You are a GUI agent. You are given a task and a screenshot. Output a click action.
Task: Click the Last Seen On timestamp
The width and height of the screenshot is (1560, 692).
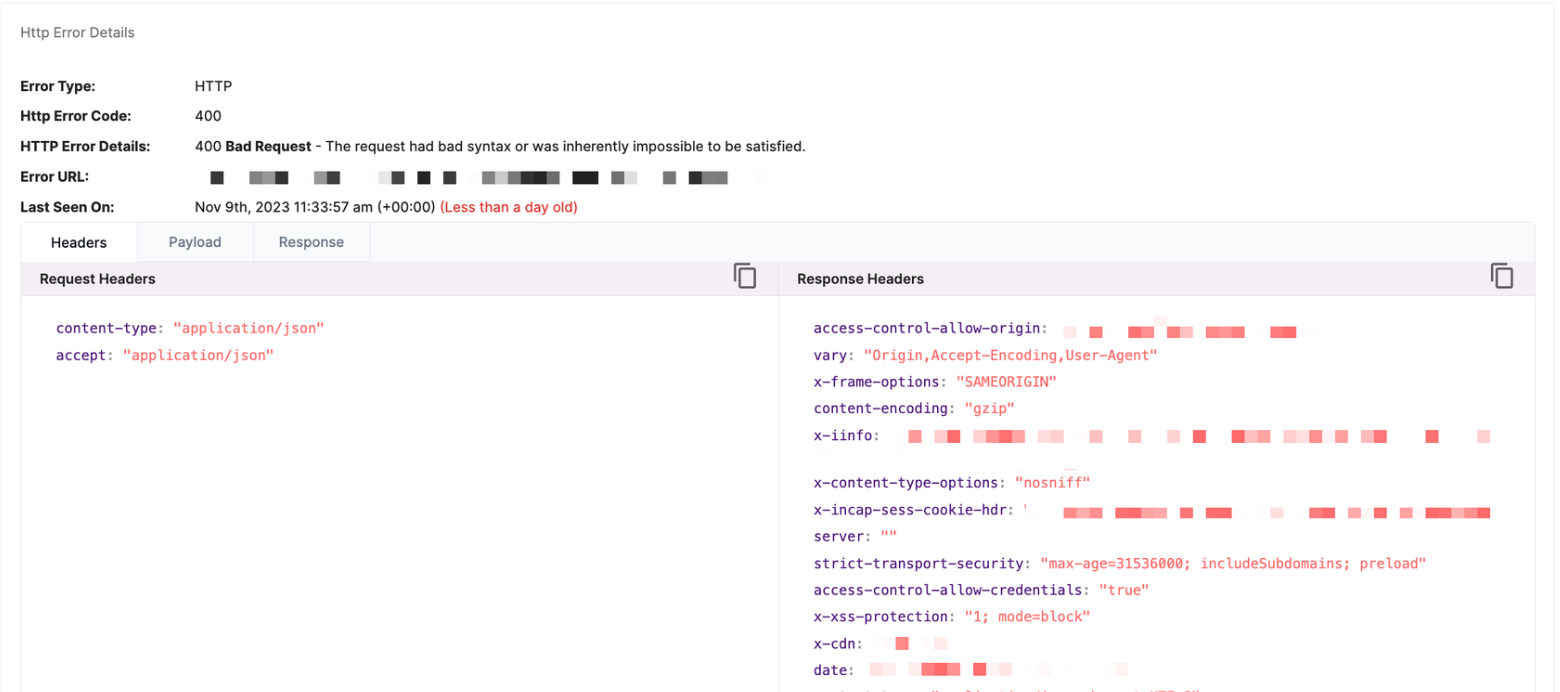click(314, 208)
